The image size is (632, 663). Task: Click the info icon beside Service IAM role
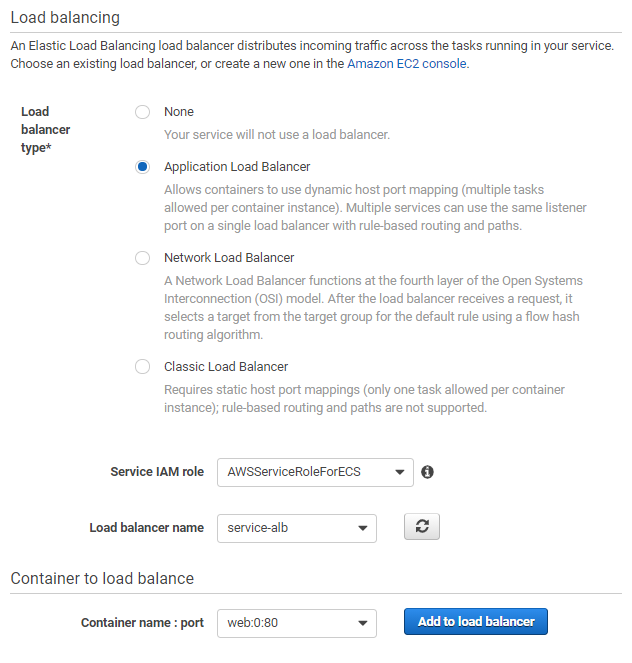point(427,472)
